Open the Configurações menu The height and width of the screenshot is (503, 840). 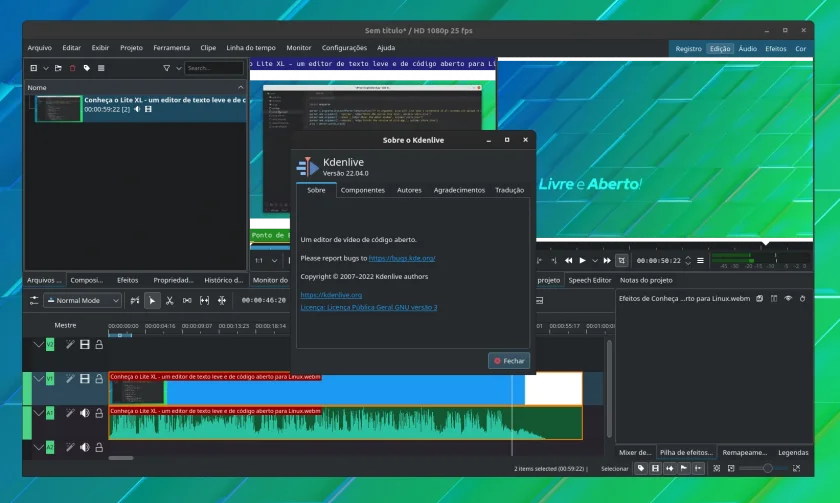(x=344, y=48)
